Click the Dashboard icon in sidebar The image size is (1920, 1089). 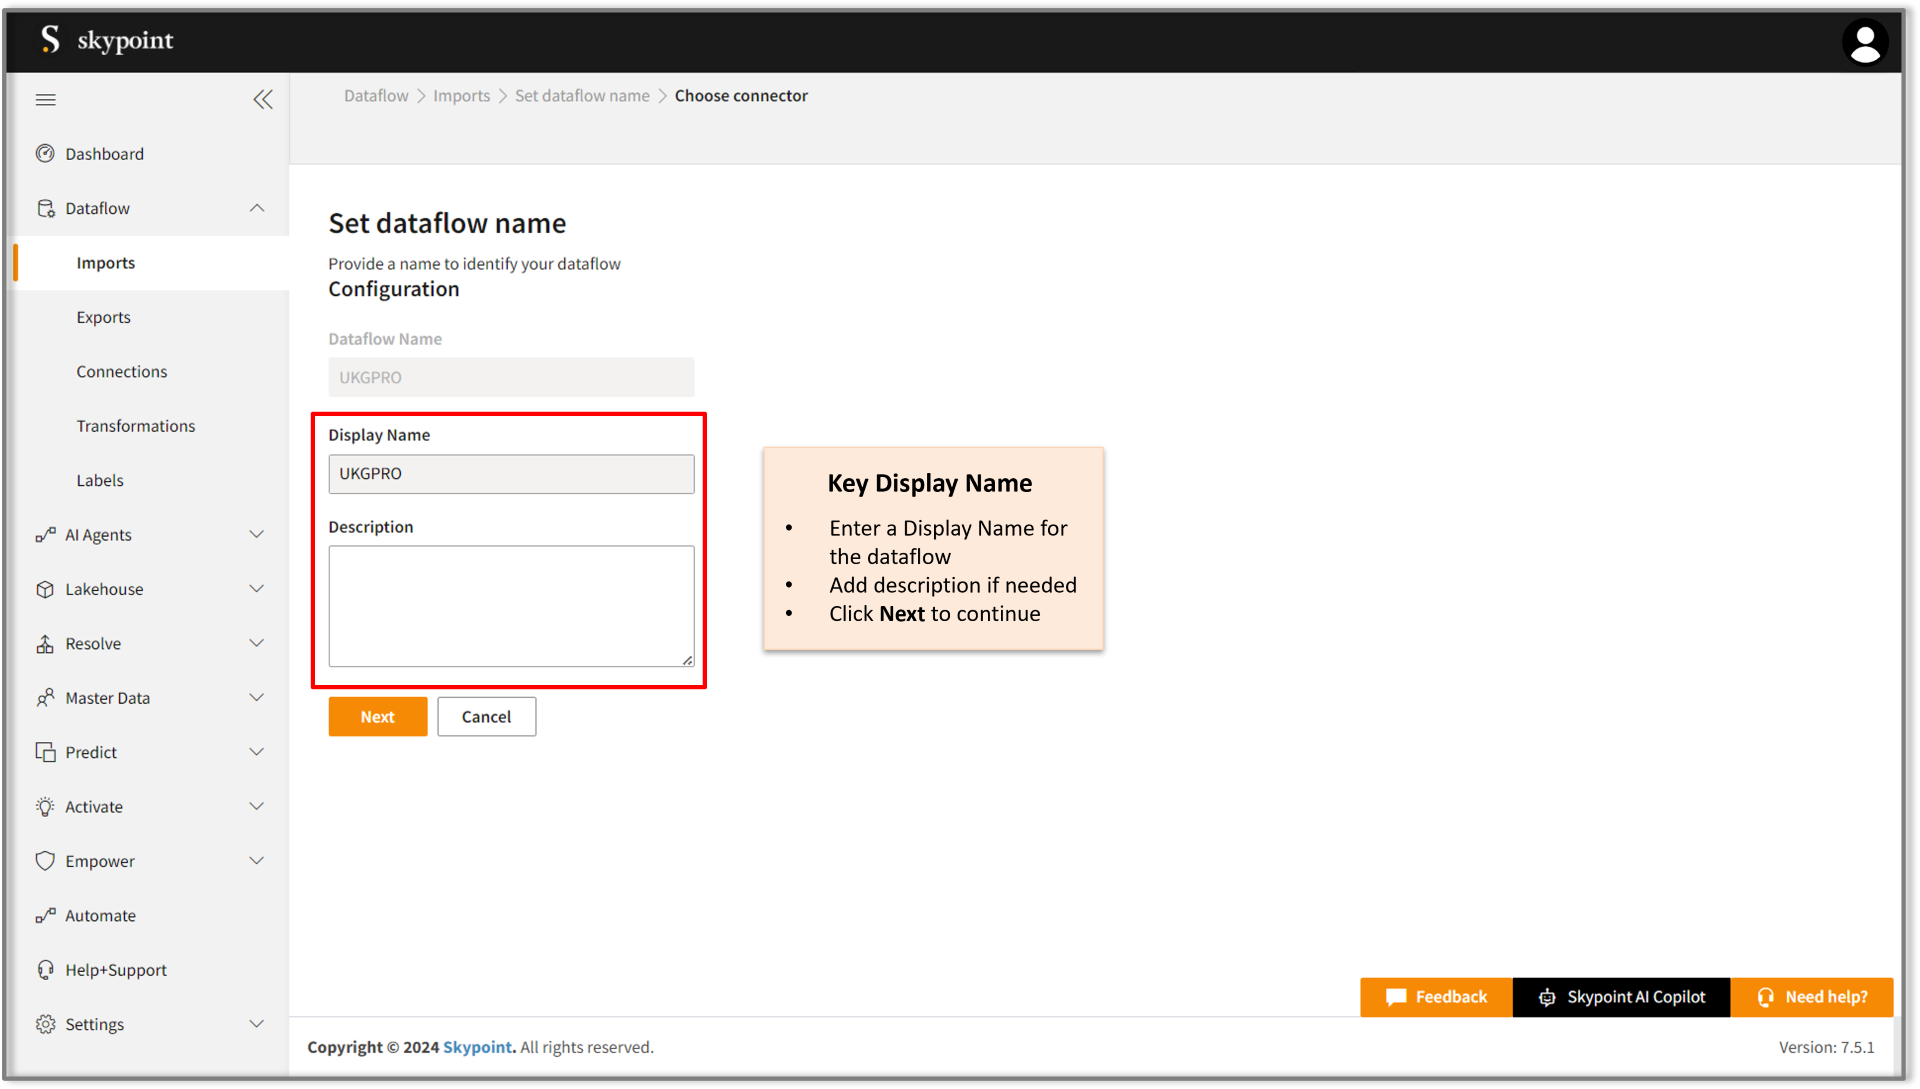coord(45,153)
